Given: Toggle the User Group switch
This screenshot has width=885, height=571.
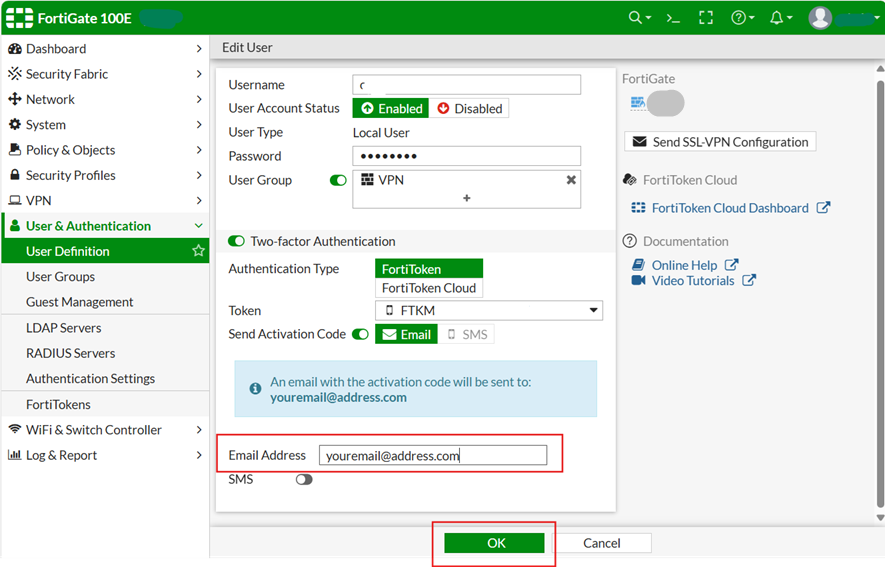Looking at the screenshot, I should (338, 180).
